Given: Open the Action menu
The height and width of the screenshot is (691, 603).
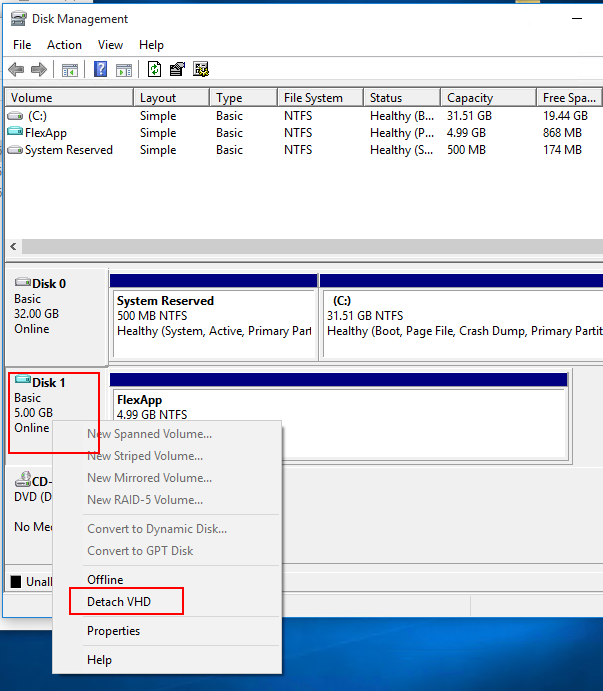Looking at the screenshot, I should point(64,45).
